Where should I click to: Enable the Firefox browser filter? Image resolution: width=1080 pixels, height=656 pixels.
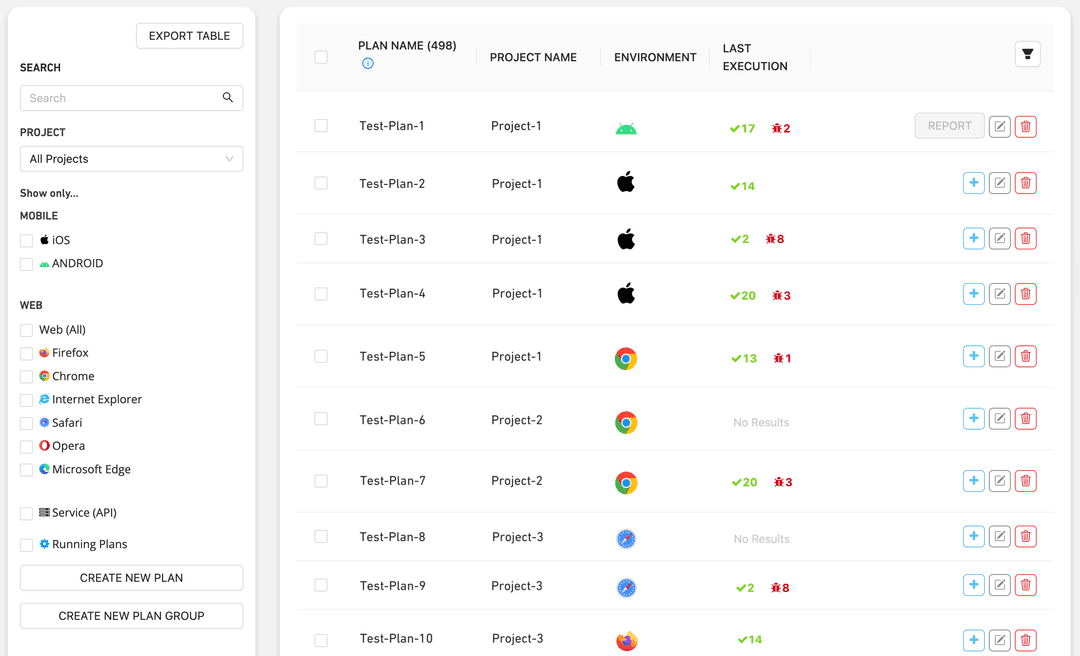point(24,352)
